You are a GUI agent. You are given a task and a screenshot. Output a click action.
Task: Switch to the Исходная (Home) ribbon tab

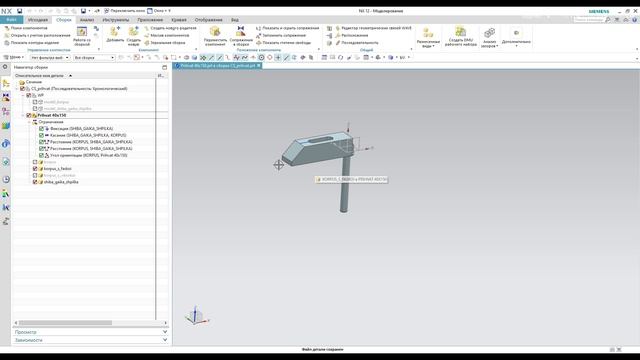click(x=38, y=20)
